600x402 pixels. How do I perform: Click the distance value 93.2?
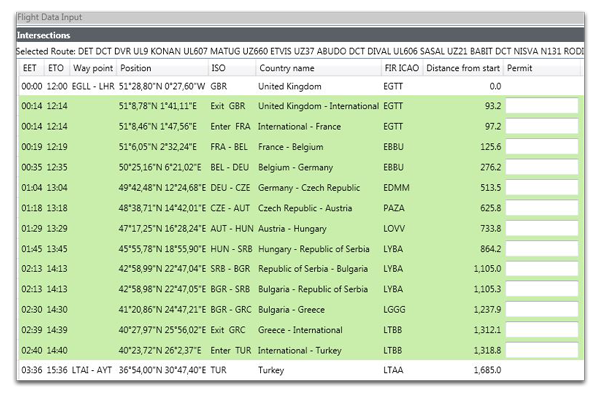[x=493, y=106]
